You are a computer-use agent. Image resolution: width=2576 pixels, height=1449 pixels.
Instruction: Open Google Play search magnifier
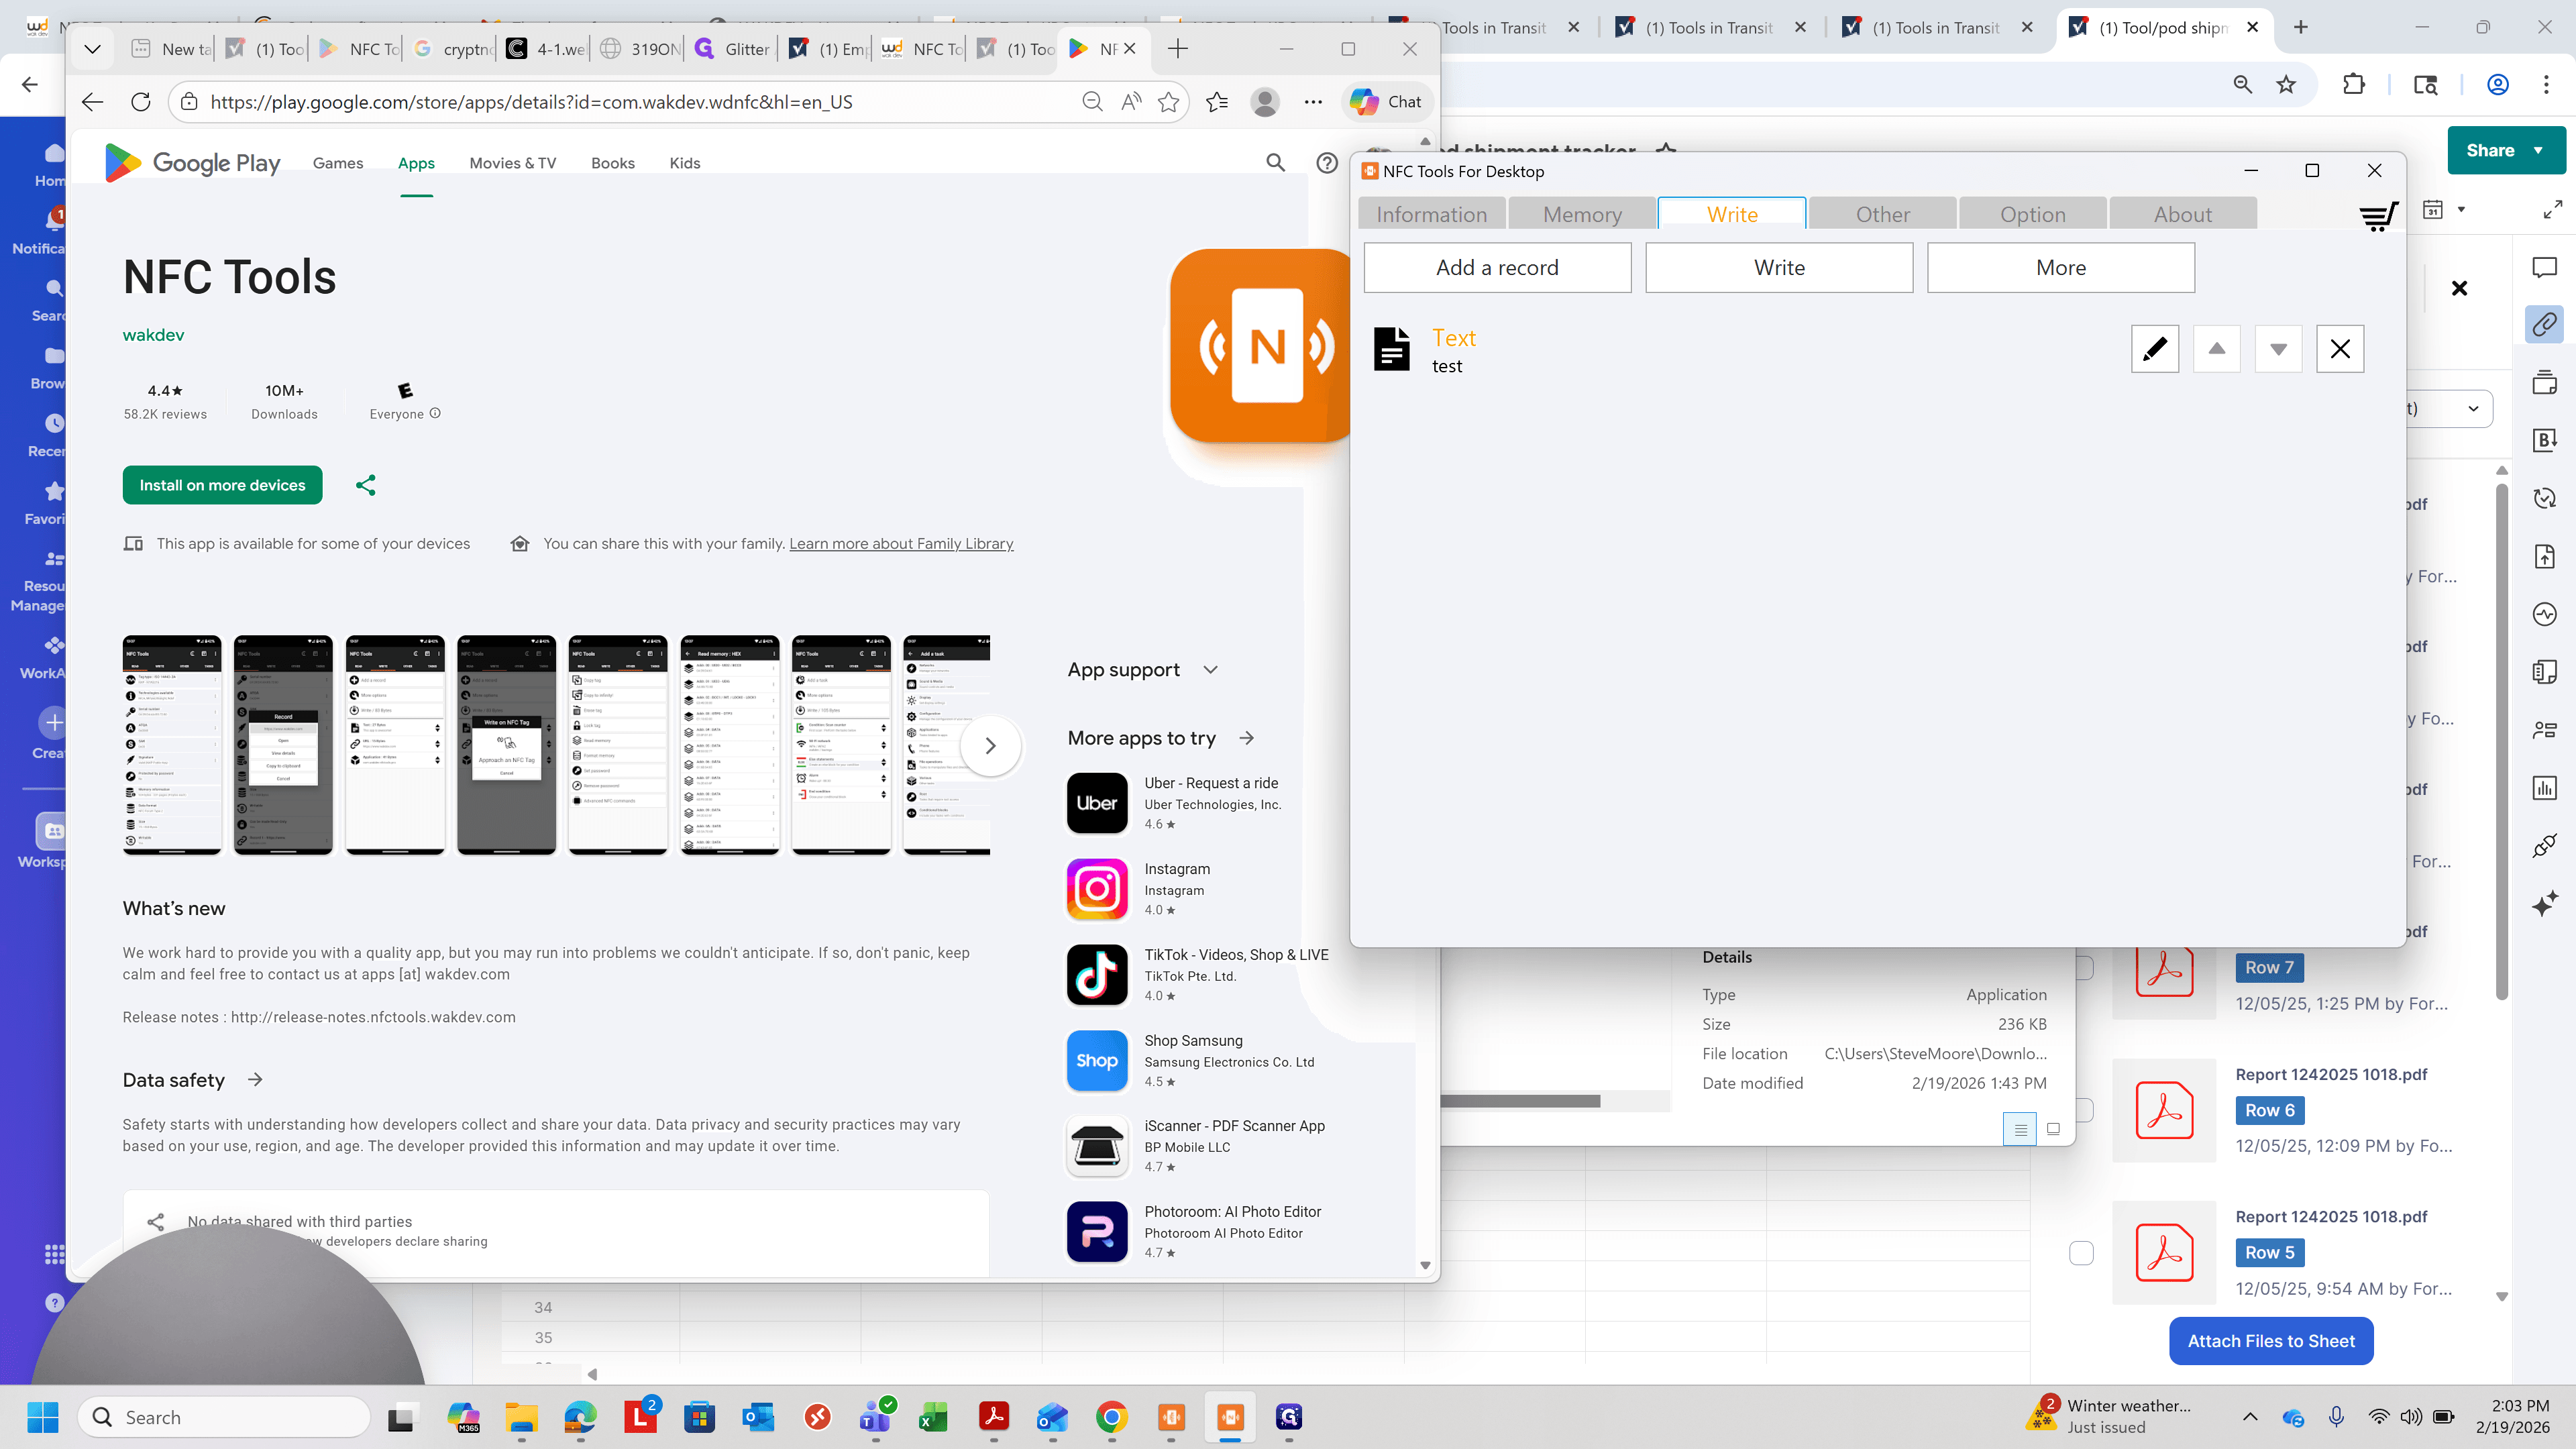(x=1275, y=162)
